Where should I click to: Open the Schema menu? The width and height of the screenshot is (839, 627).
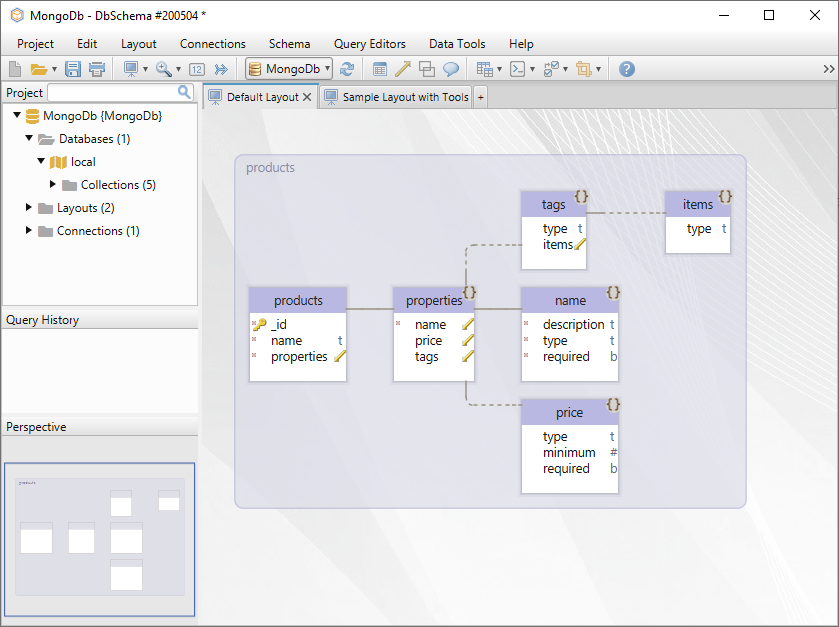point(289,44)
